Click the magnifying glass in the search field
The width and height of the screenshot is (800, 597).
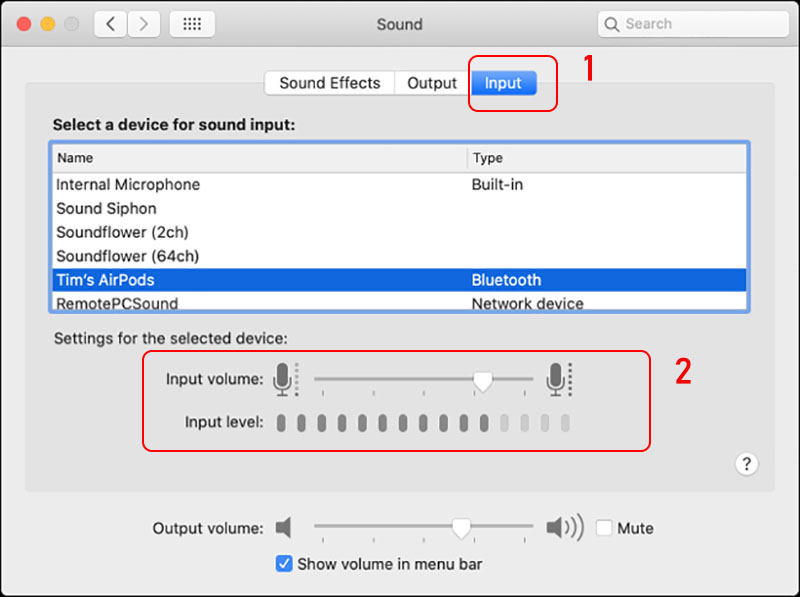[613, 23]
